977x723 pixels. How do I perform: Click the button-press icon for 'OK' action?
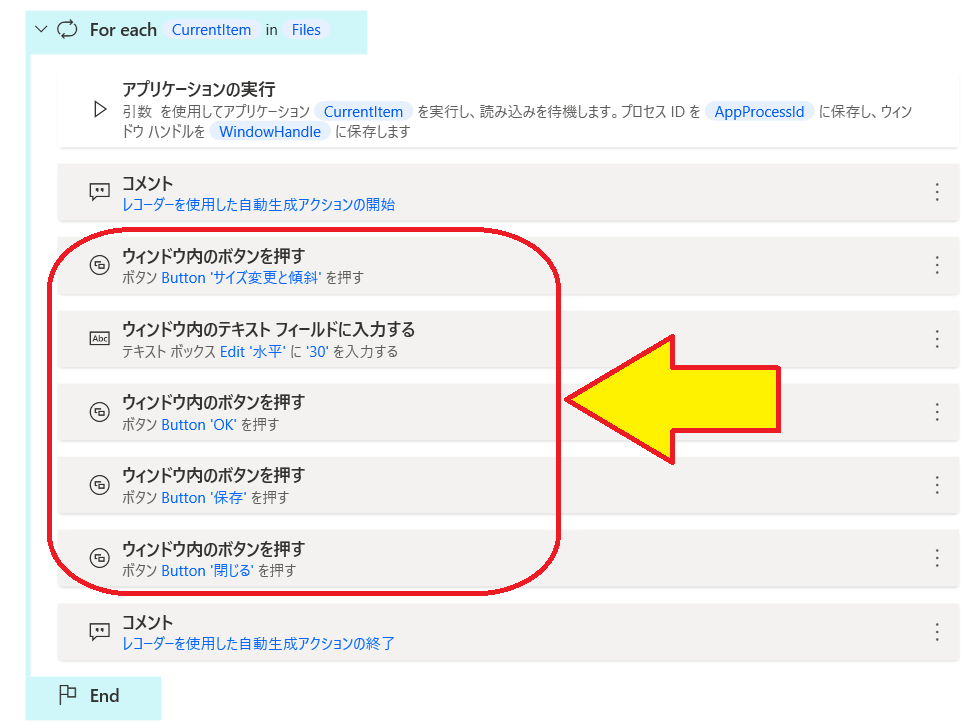point(99,412)
